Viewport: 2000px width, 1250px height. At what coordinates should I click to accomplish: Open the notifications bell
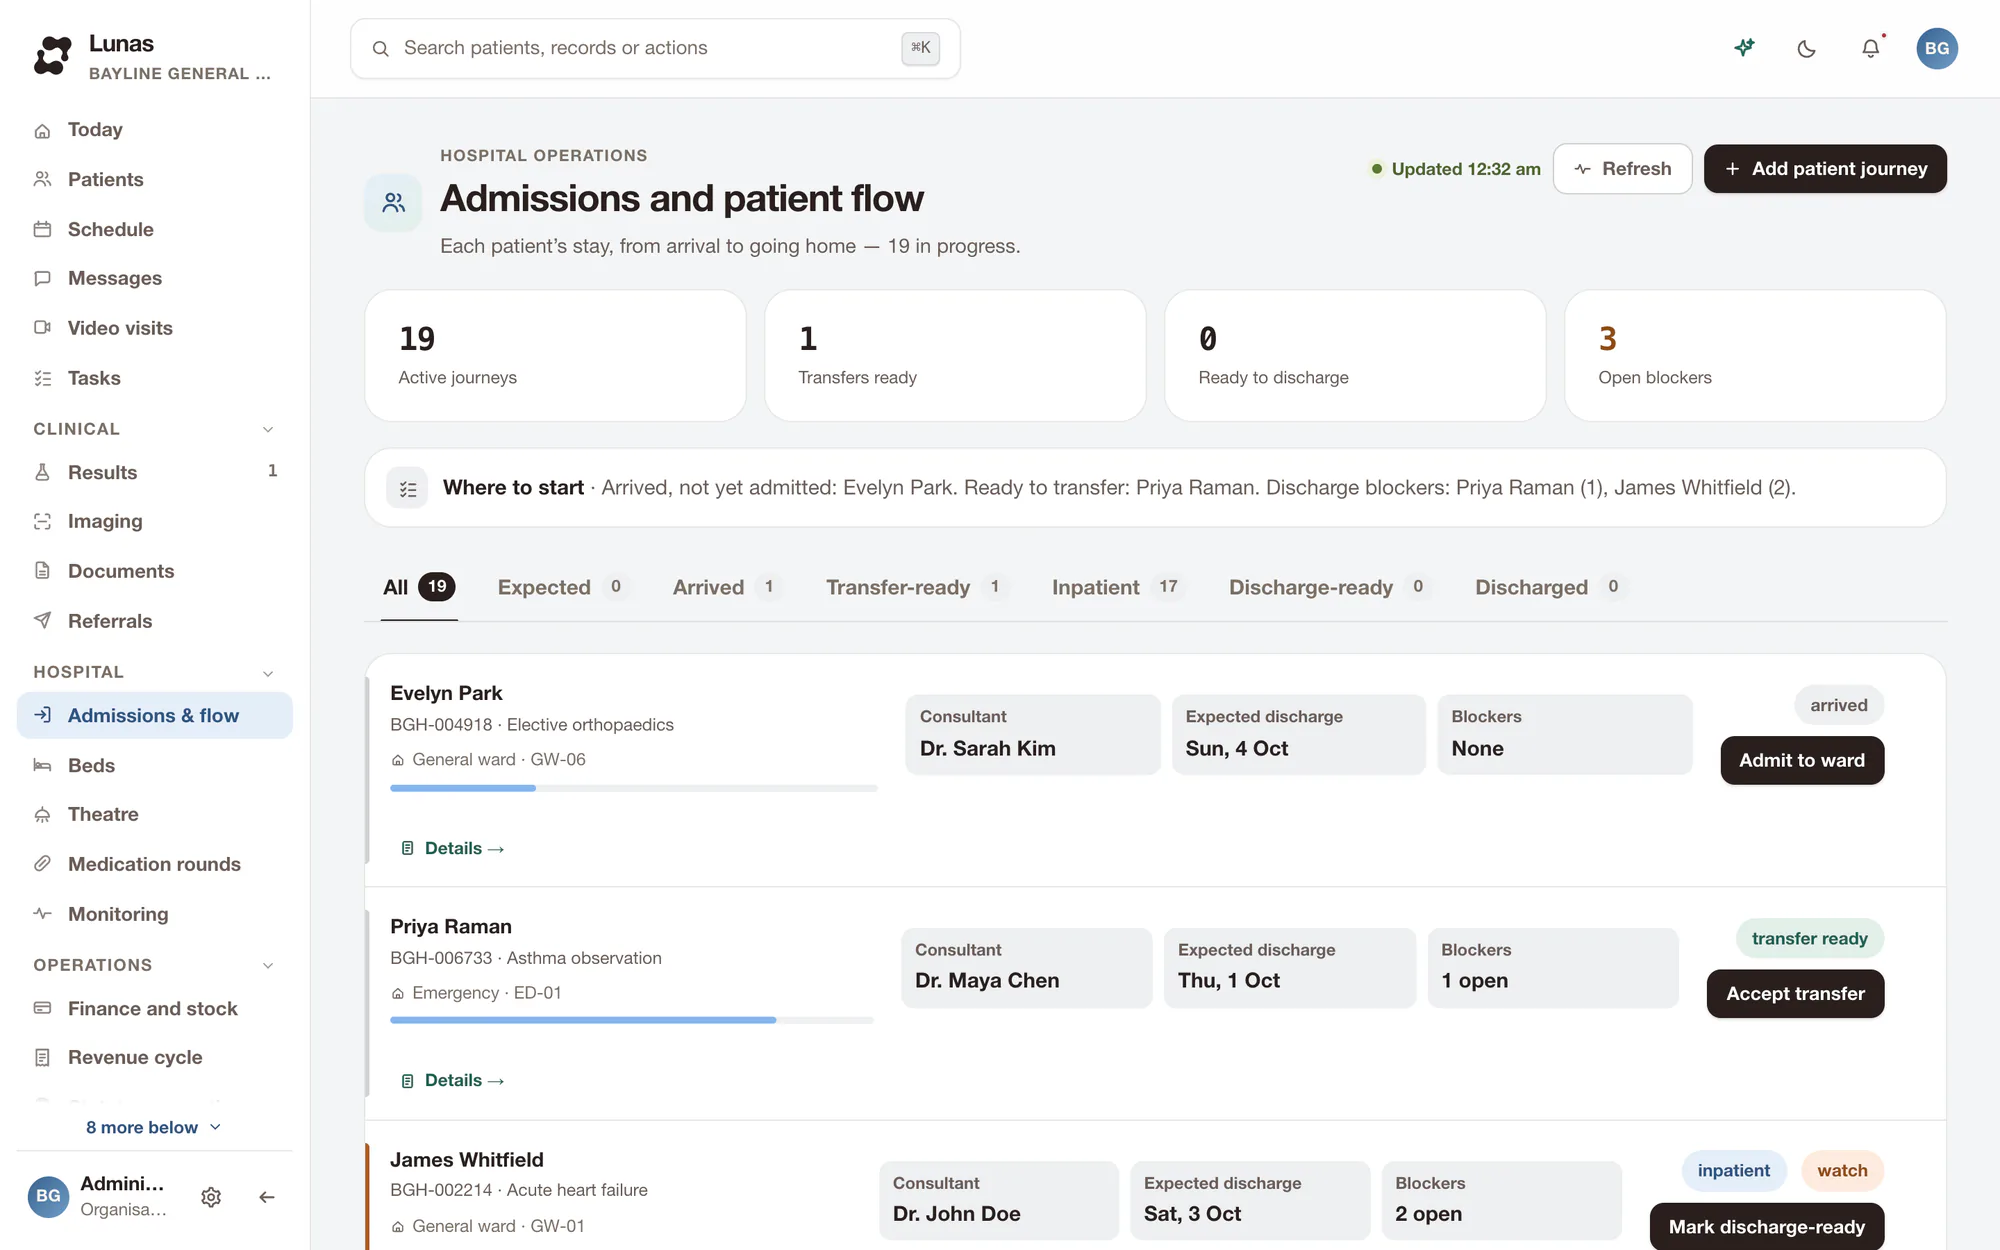tap(1871, 48)
